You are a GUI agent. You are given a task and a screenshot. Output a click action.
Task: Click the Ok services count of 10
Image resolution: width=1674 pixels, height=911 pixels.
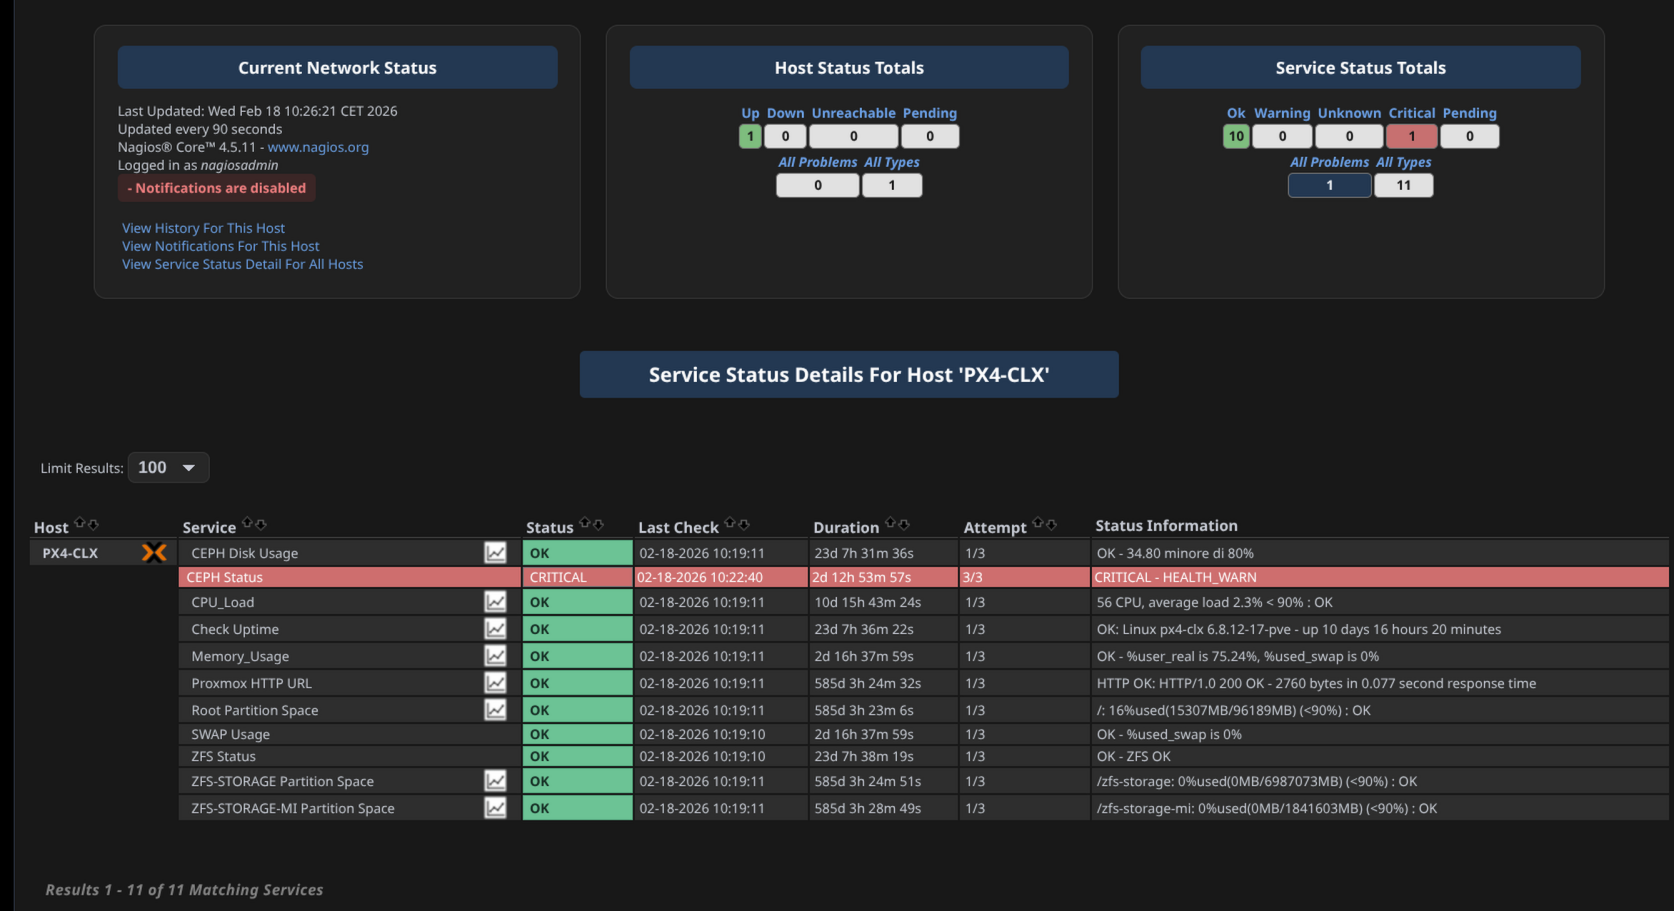[x=1236, y=136]
